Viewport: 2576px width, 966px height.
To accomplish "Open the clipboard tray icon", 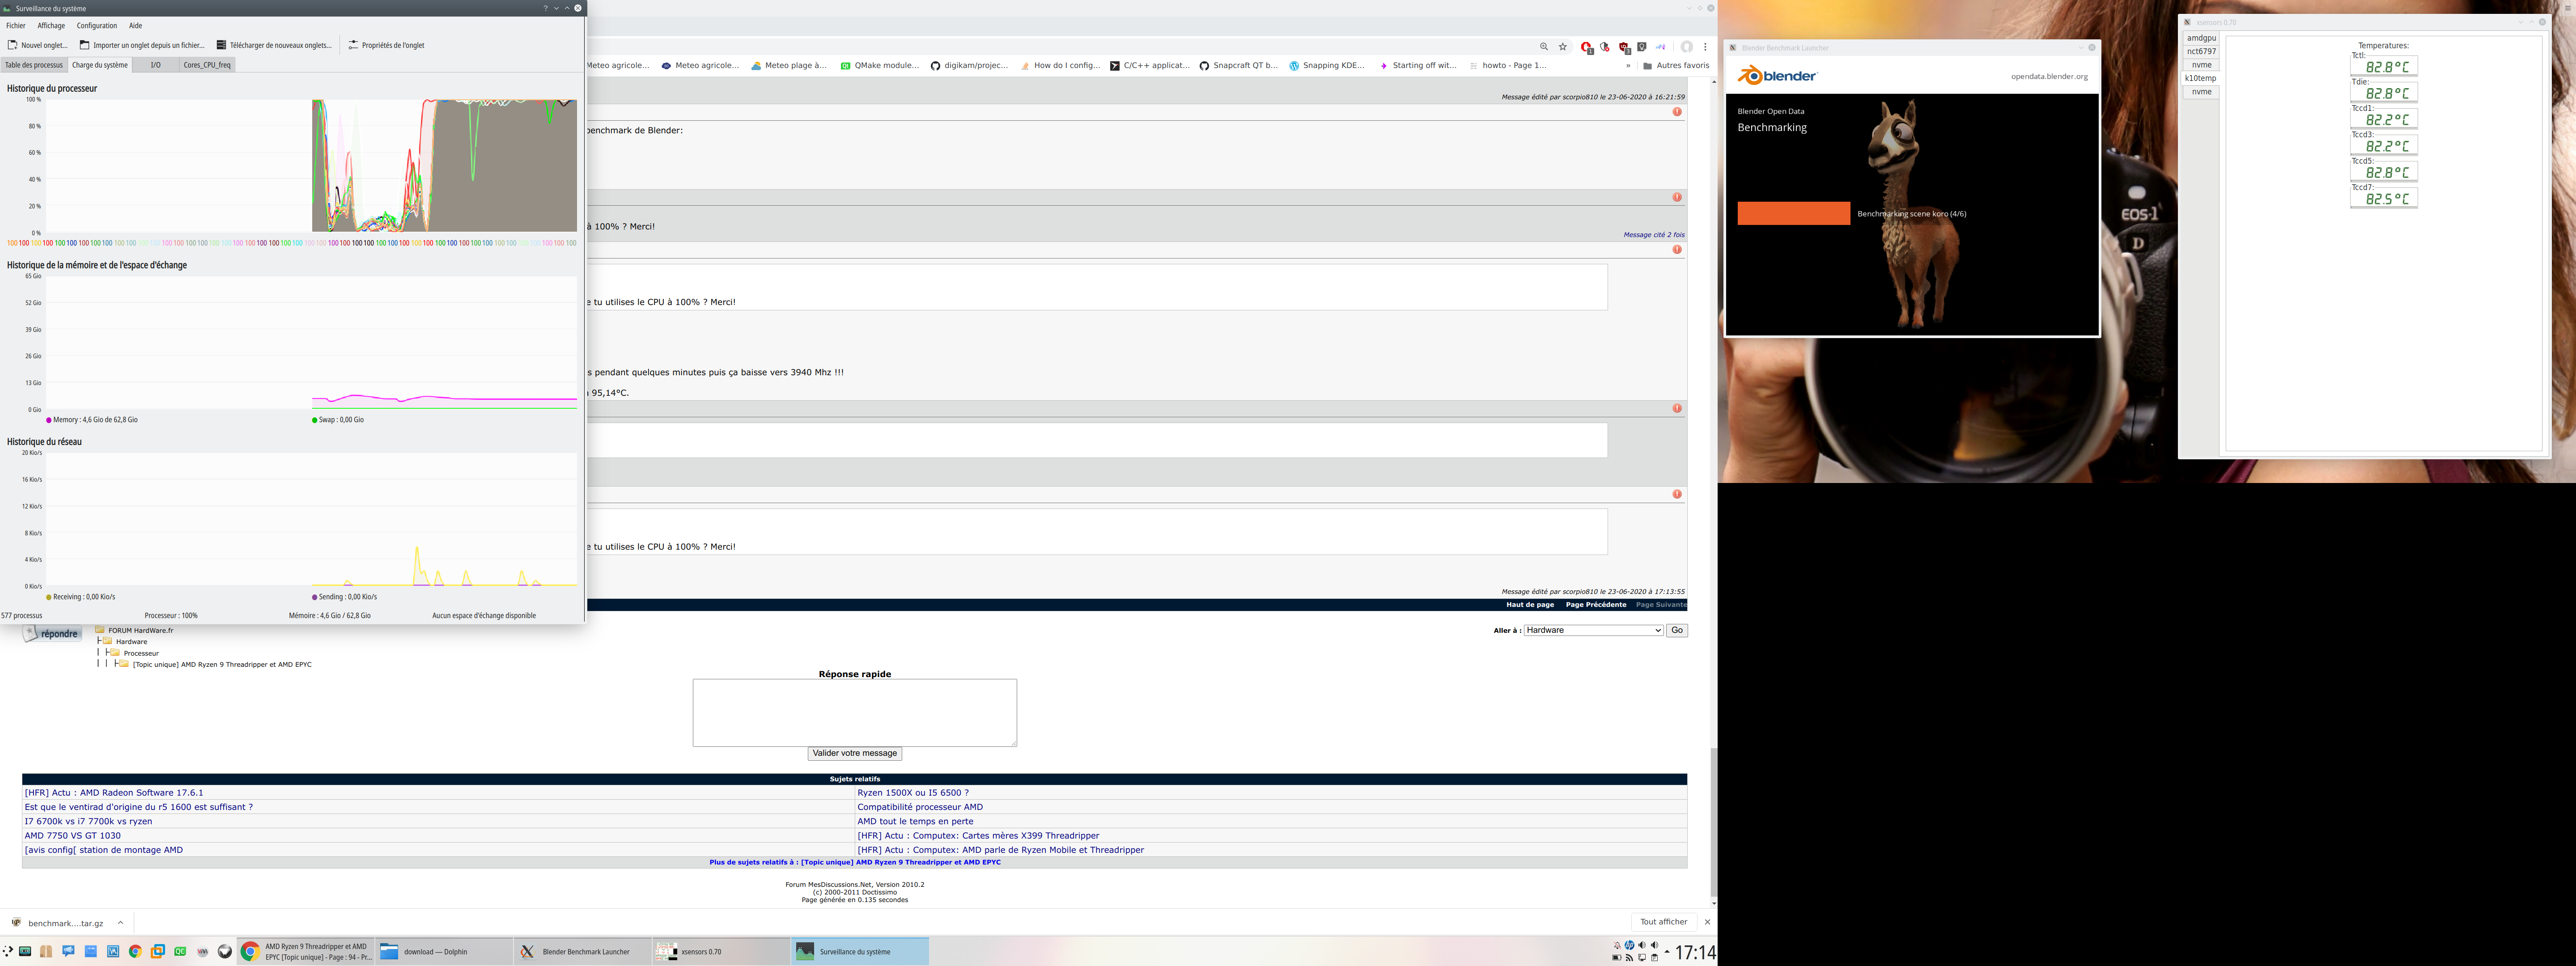I will 1654,958.
